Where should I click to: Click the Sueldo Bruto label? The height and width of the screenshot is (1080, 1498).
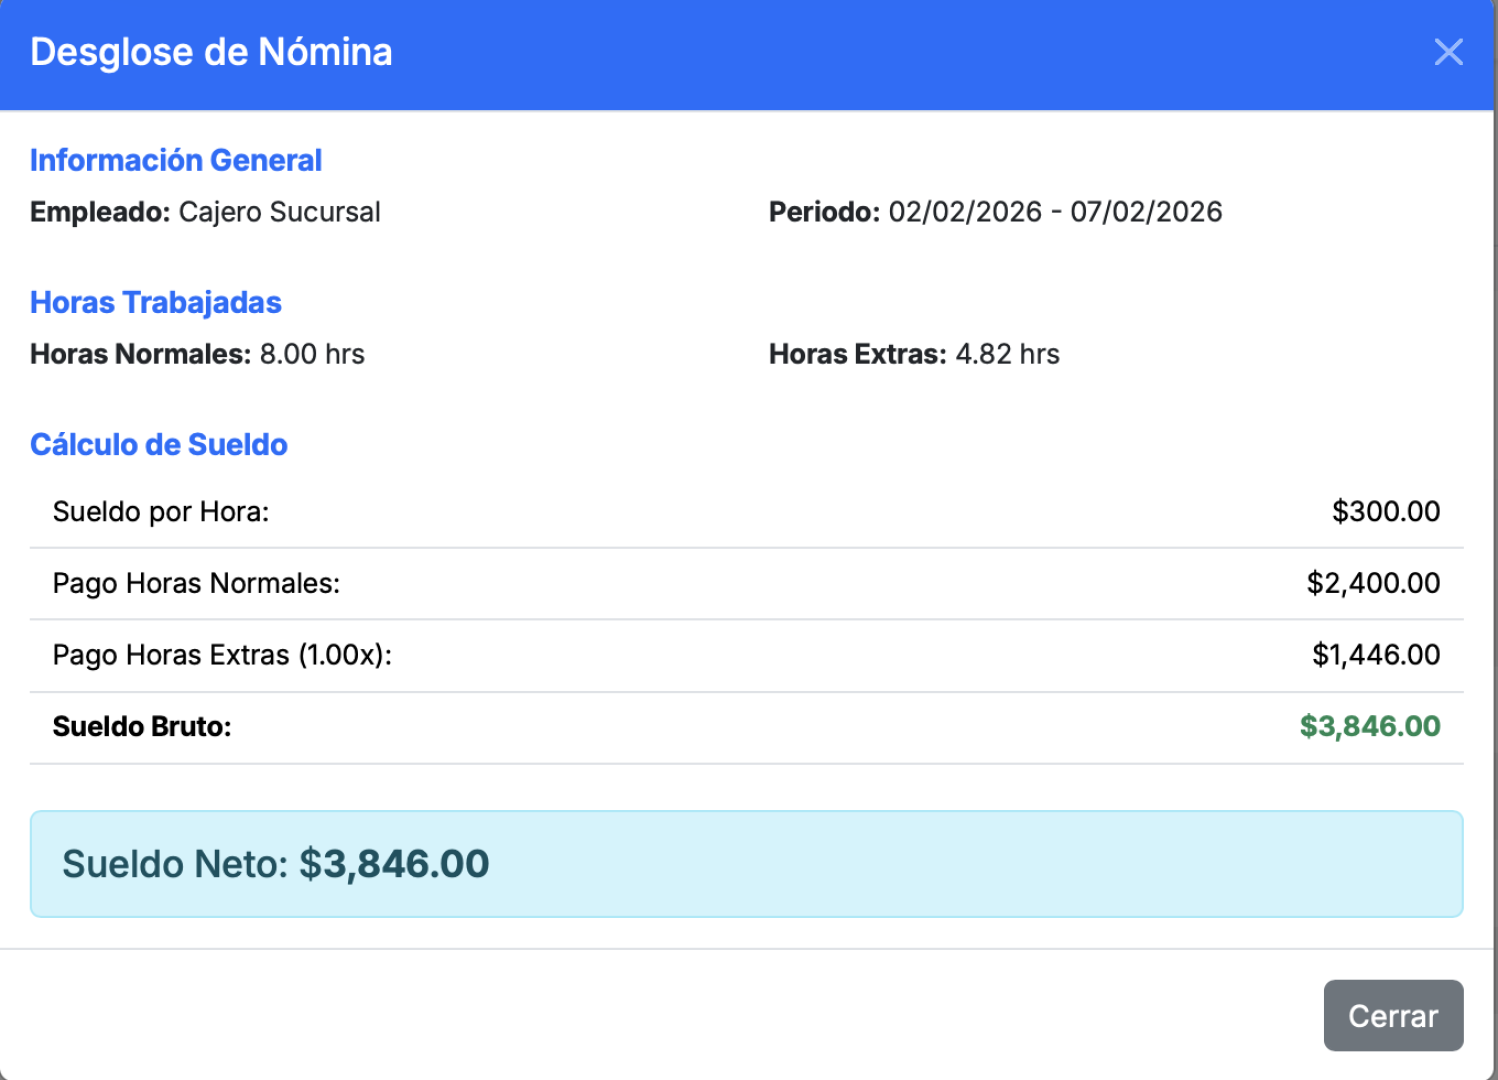coord(142,727)
